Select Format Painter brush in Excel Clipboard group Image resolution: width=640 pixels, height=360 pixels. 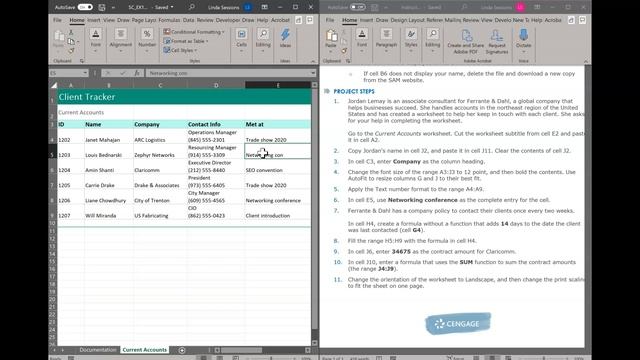pos(71,51)
